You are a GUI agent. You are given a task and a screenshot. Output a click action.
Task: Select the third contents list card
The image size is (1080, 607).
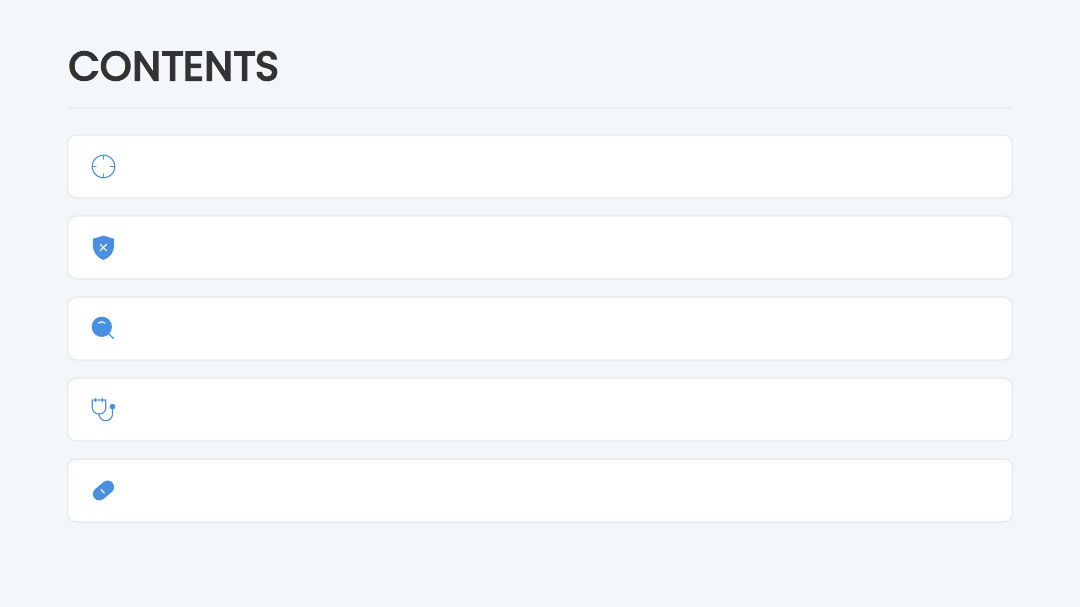[540, 329]
